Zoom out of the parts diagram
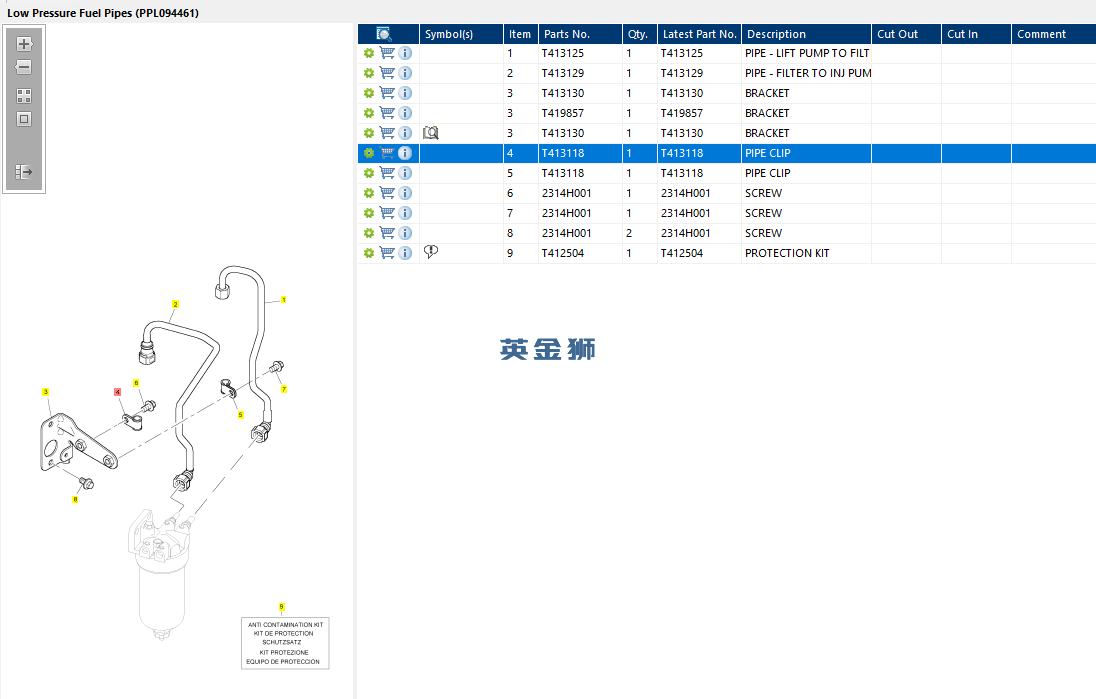Image resolution: width=1096 pixels, height=699 pixels. pos(24,67)
